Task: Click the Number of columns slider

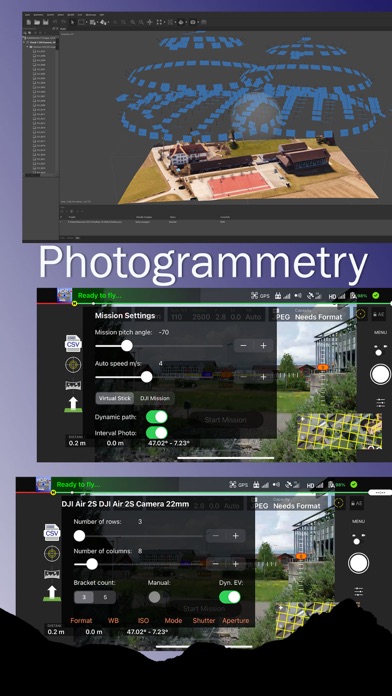Action: pyautogui.click(x=138, y=564)
